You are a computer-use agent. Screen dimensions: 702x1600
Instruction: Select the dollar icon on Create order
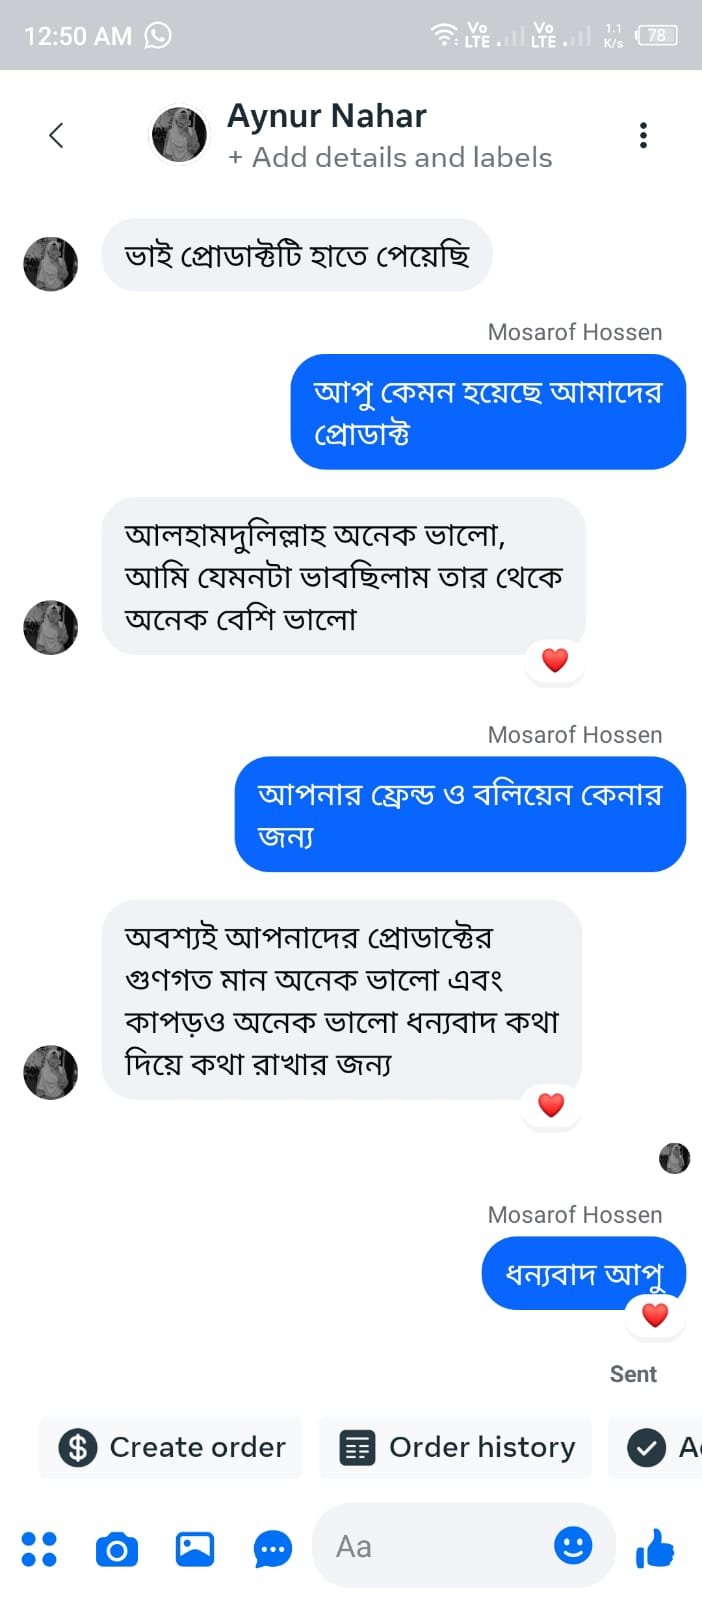tap(77, 1447)
